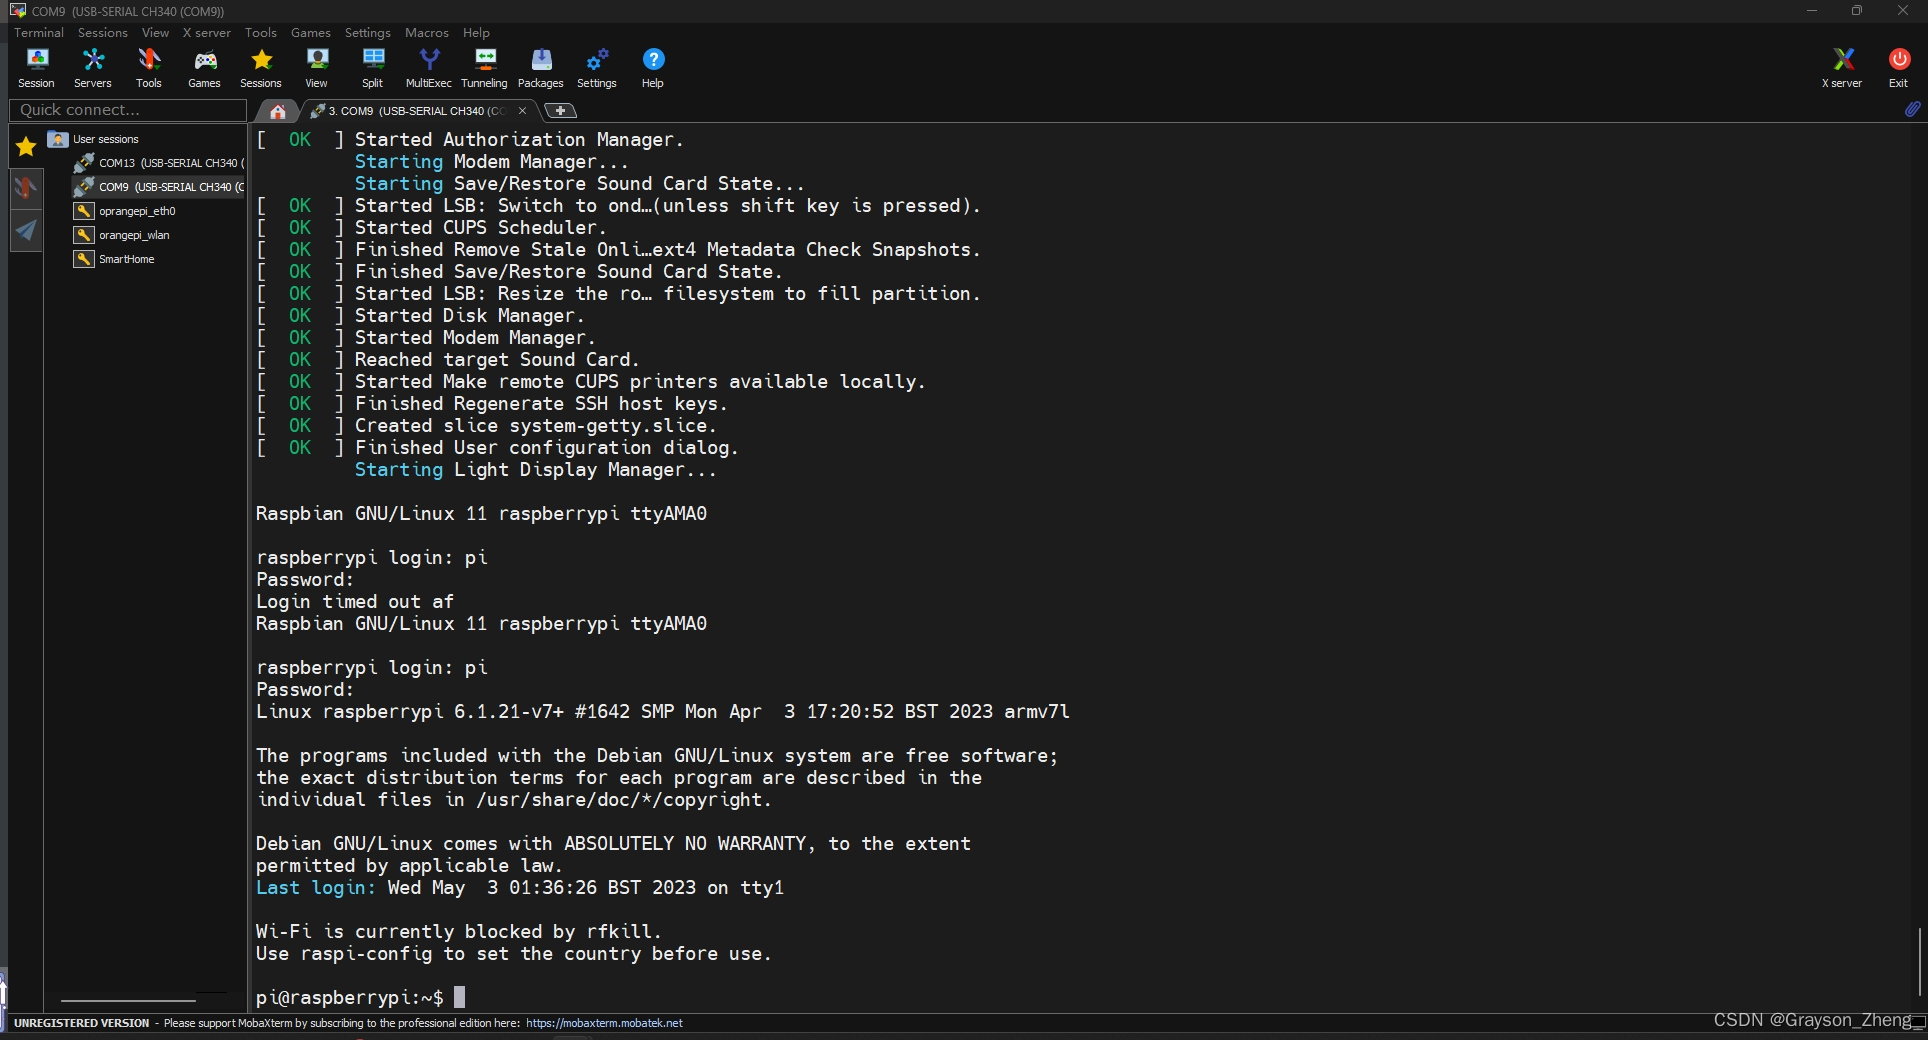Click the Quick connect input field

(128, 110)
